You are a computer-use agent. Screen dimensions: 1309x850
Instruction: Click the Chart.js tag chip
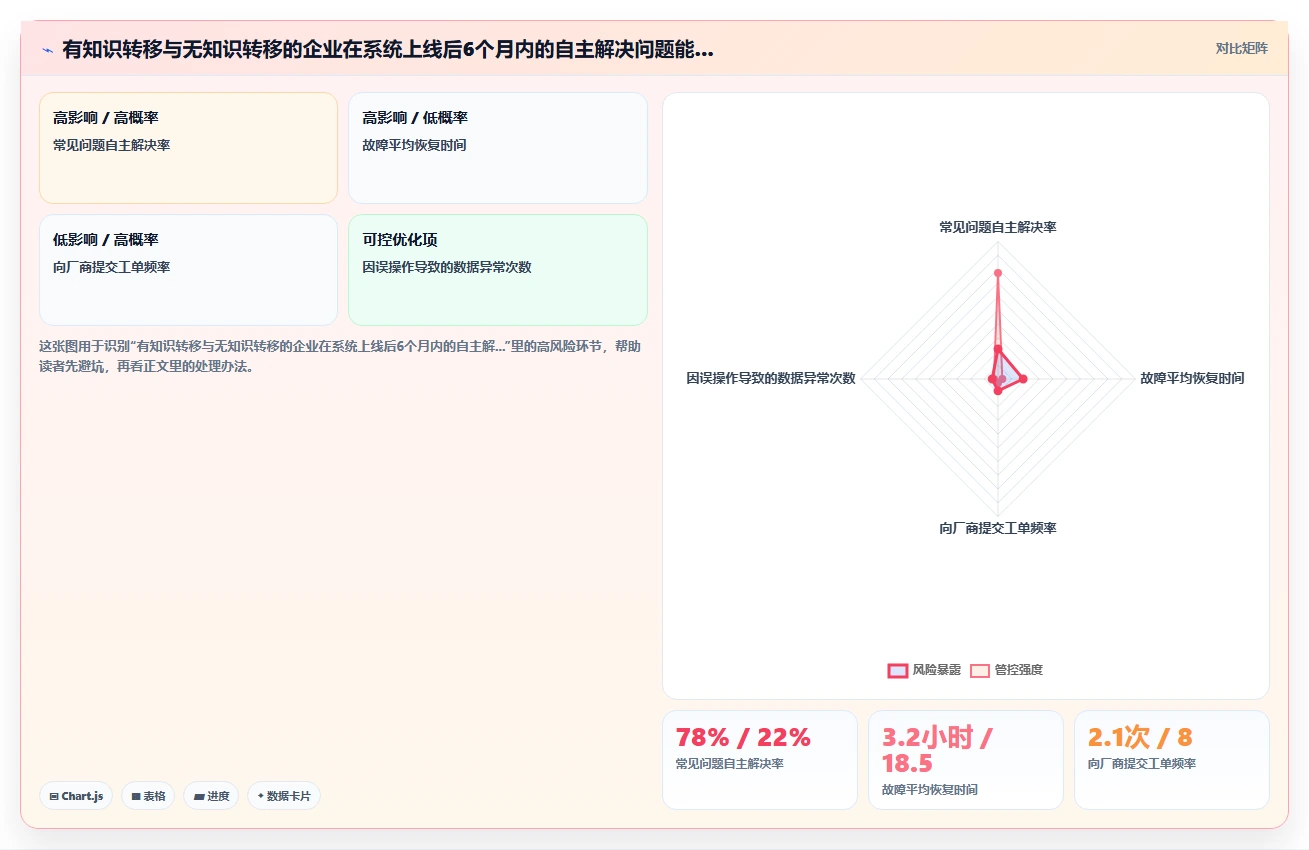pyautogui.click(x=76, y=796)
